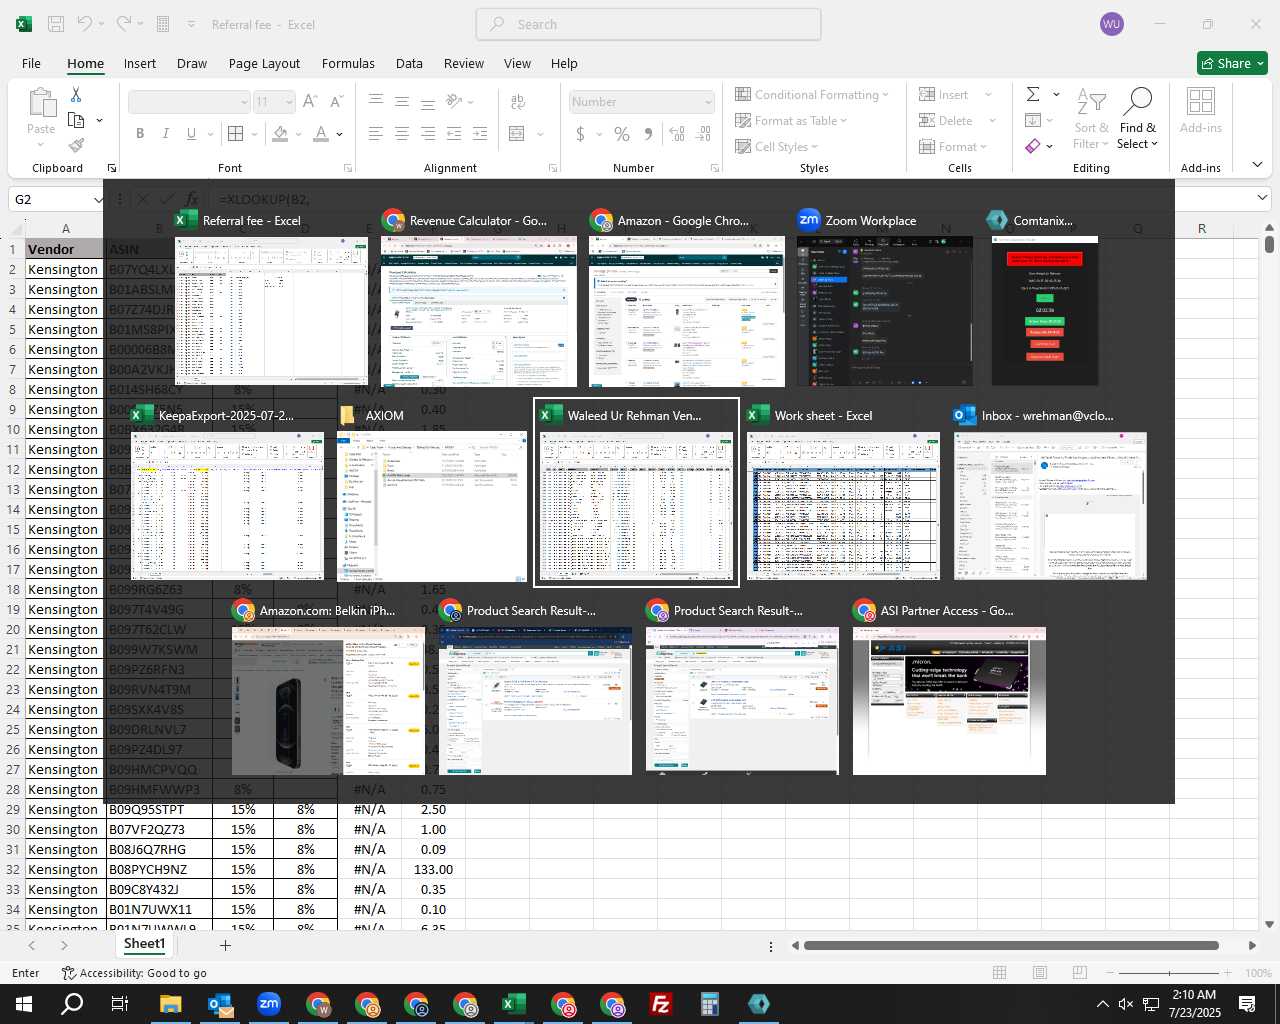Click the Fill Color bucket icon
This screenshot has width=1280, height=1024.
coord(281,133)
